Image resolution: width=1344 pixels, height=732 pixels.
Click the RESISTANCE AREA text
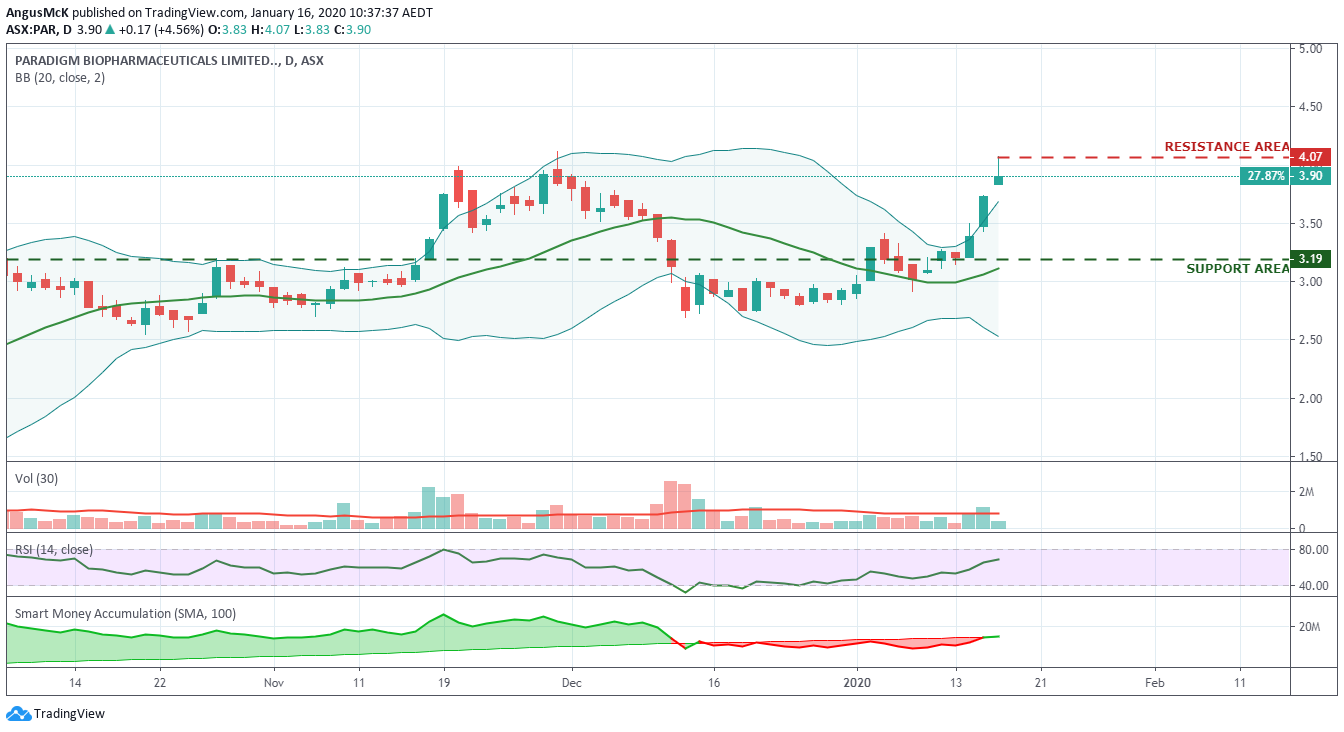coord(1227,147)
